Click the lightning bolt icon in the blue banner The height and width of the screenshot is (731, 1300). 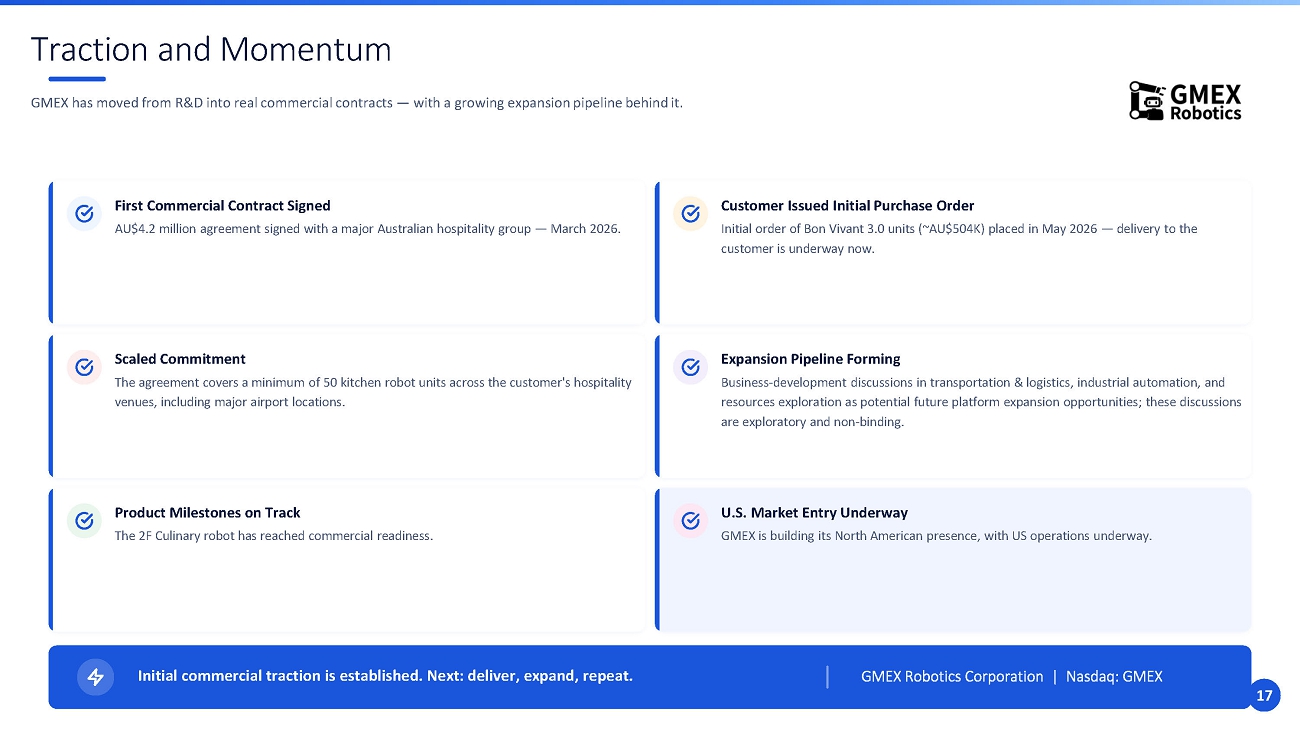(x=96, y=677)
